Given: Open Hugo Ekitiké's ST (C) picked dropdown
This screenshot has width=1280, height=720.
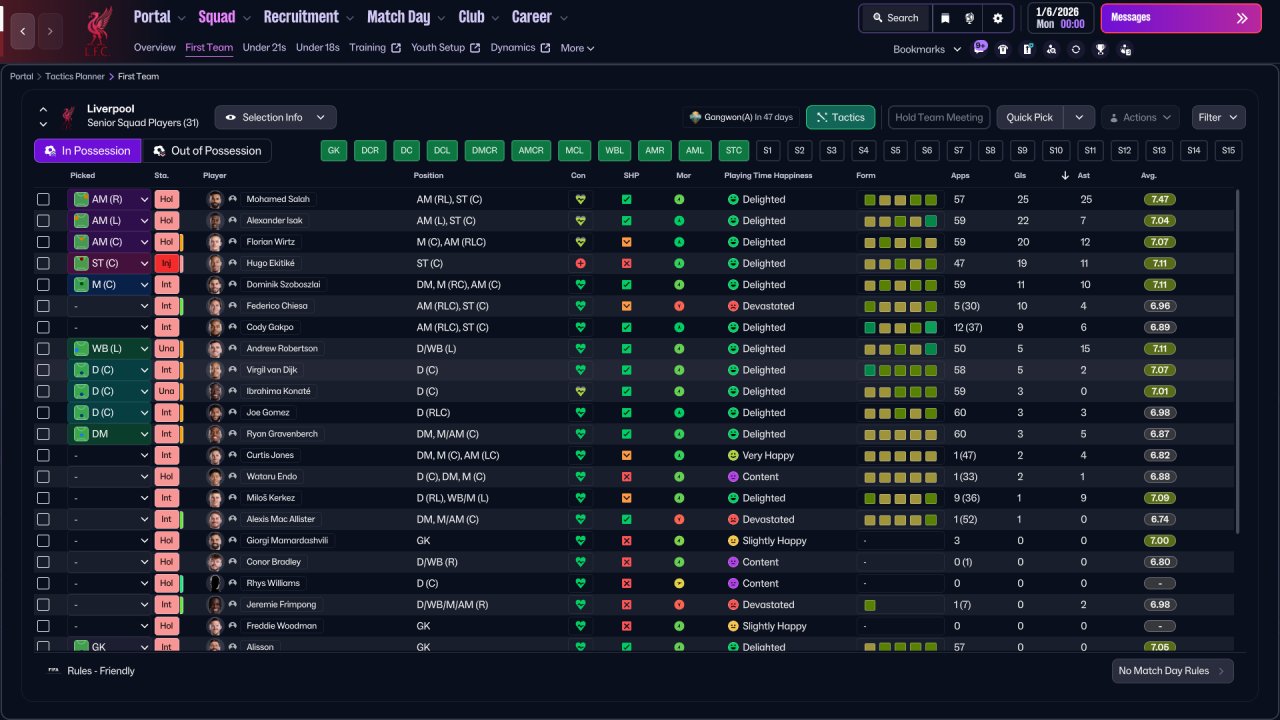Looking at the screenshot, I should point(109,263).
